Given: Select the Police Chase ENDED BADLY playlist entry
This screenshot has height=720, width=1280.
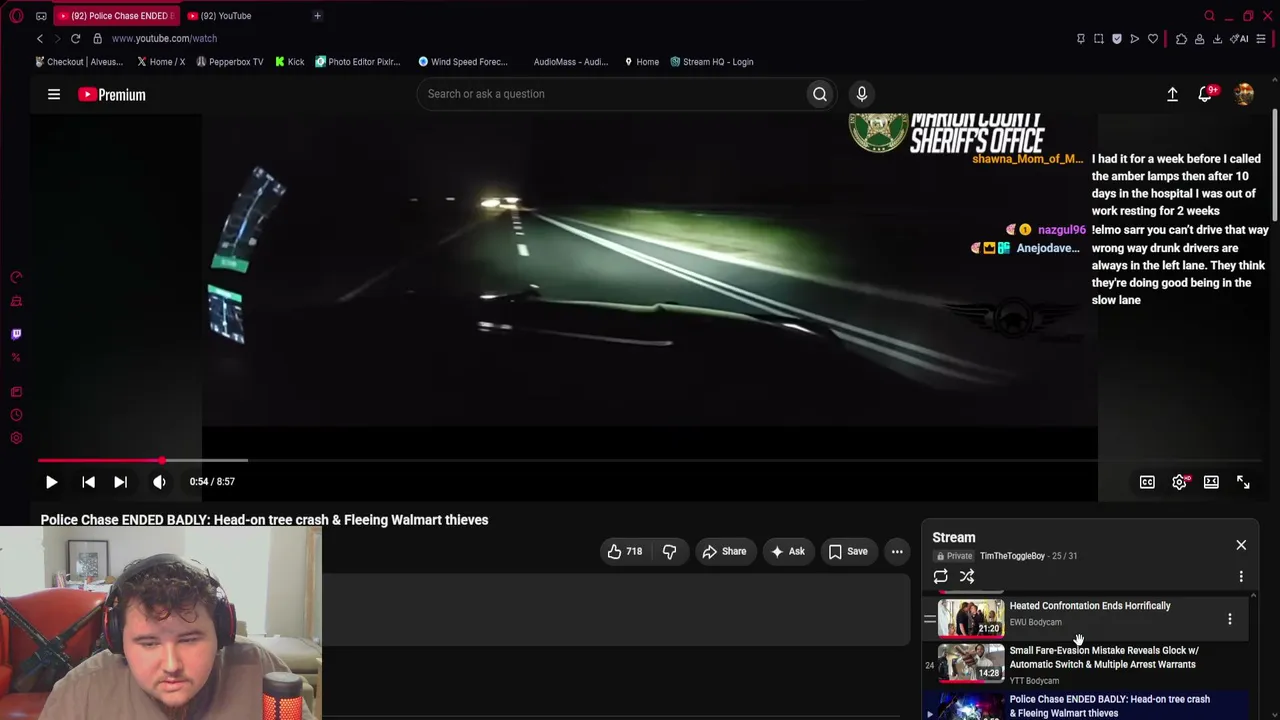Looking at the screenshot, I should (1085, 705).
